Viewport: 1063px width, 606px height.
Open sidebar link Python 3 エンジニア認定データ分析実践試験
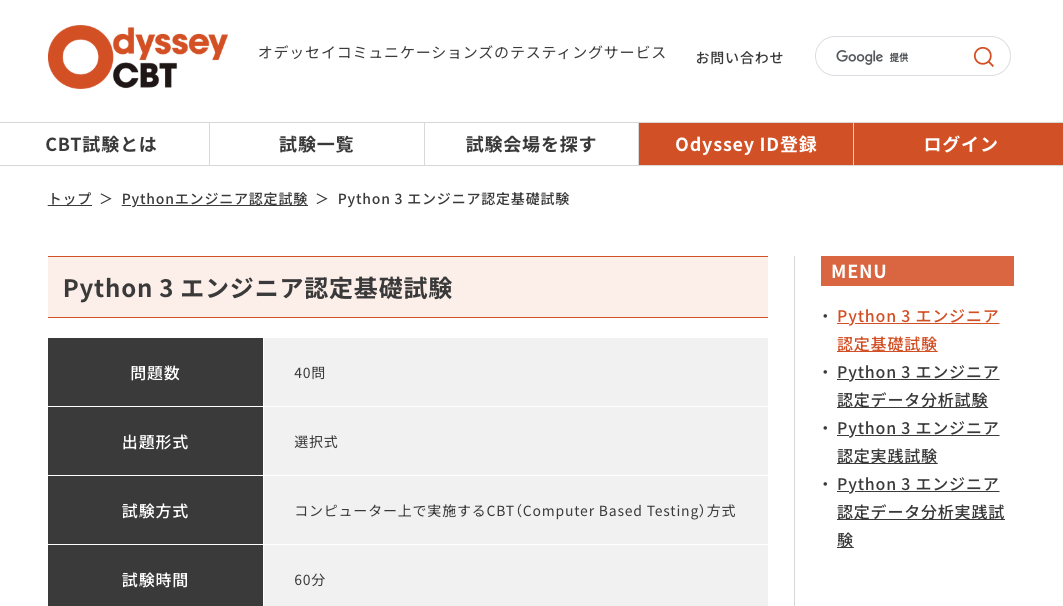point(920,512)
